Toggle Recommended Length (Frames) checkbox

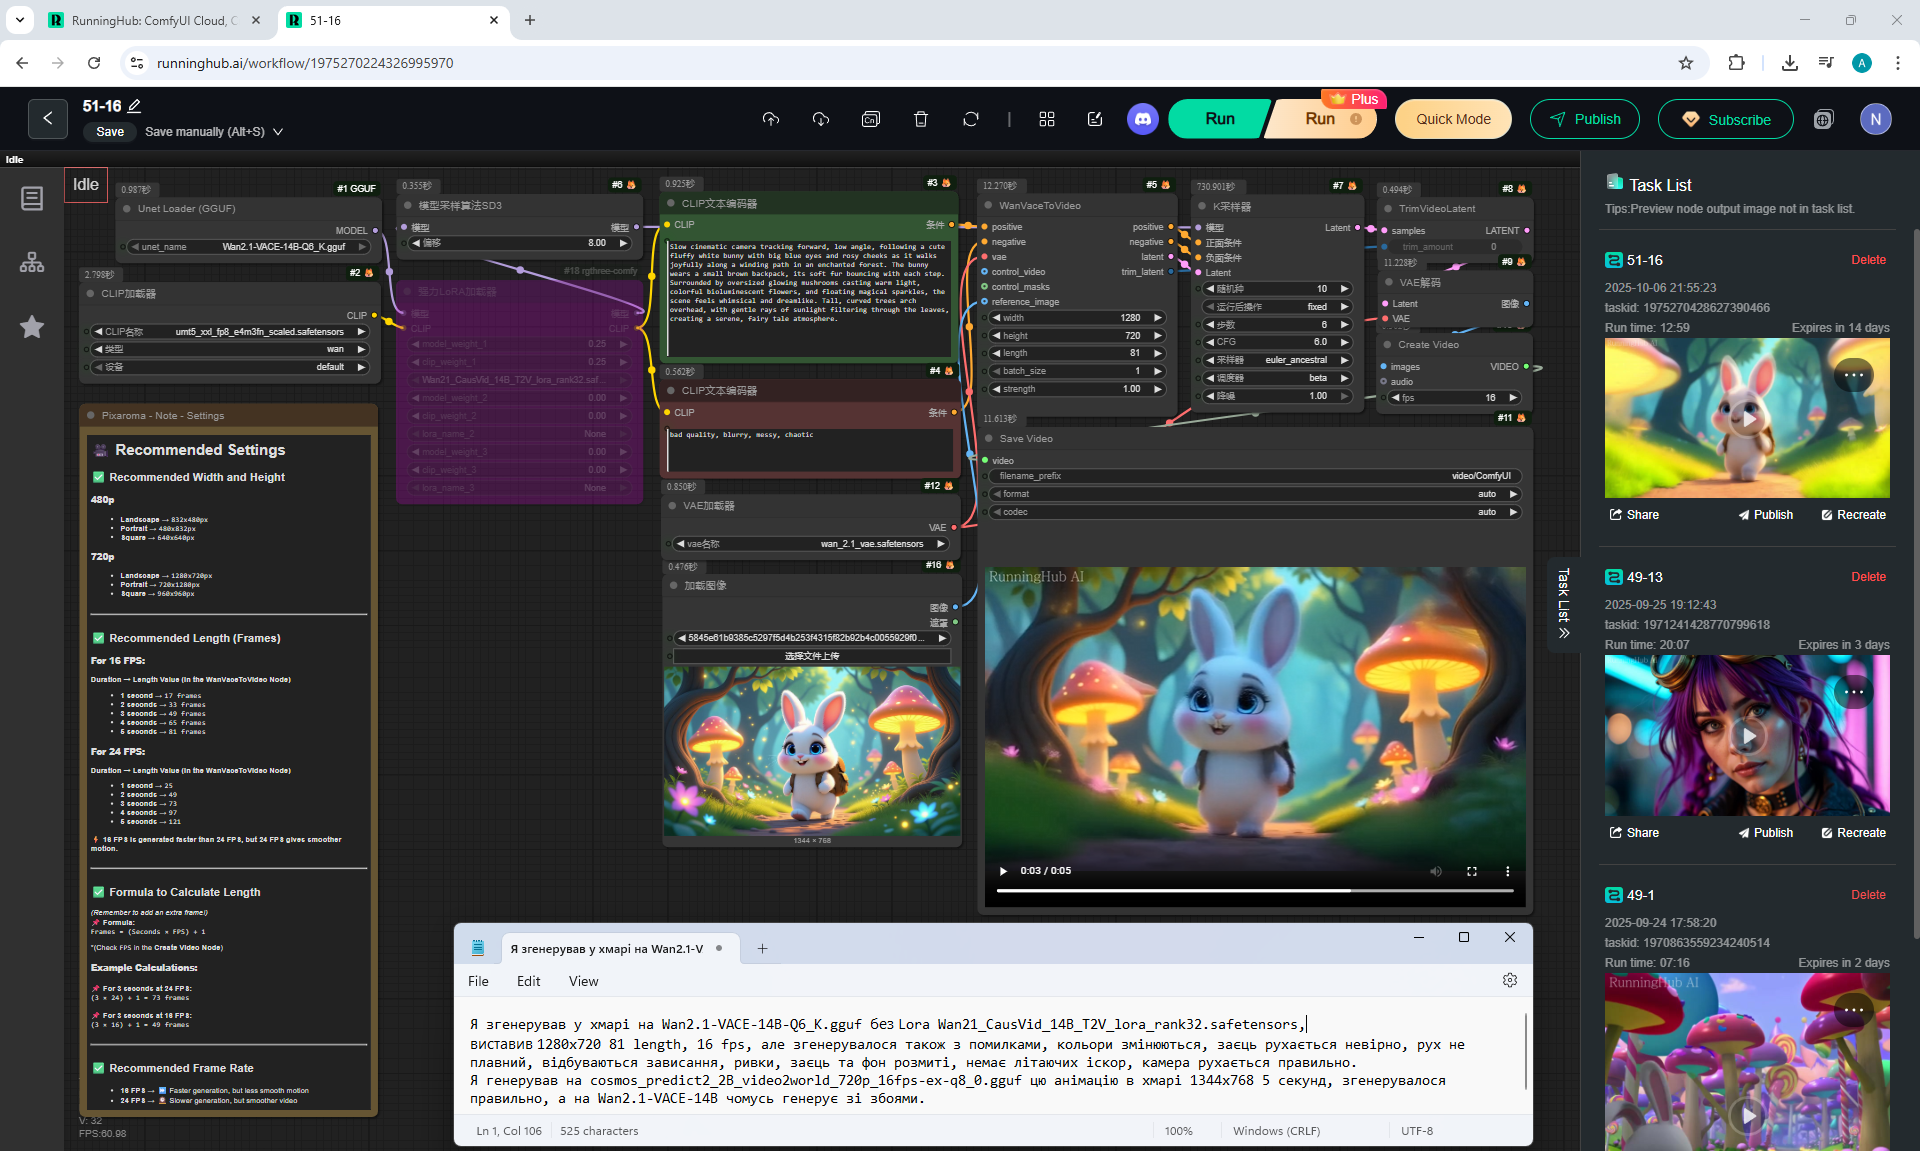point(99,638)
